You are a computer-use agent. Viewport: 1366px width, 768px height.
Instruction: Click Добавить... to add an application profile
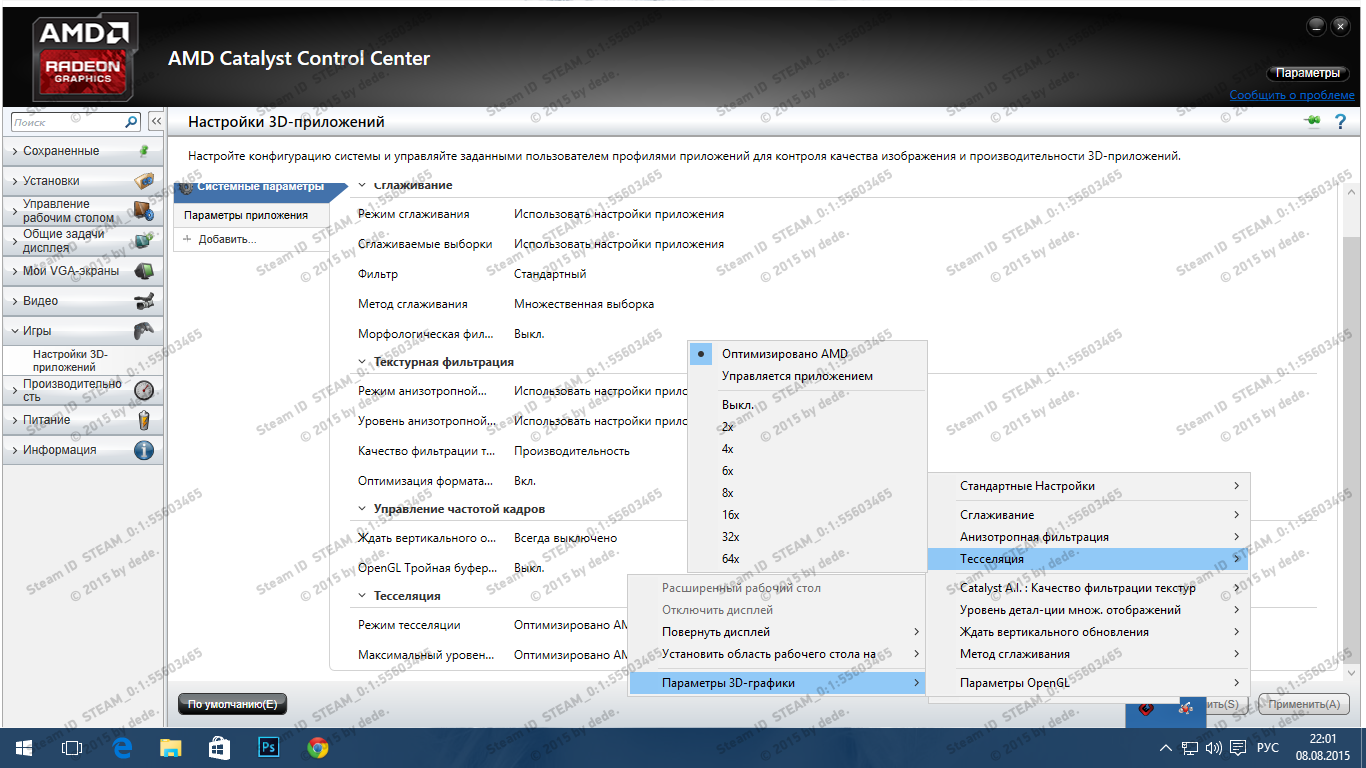[227, 239]
